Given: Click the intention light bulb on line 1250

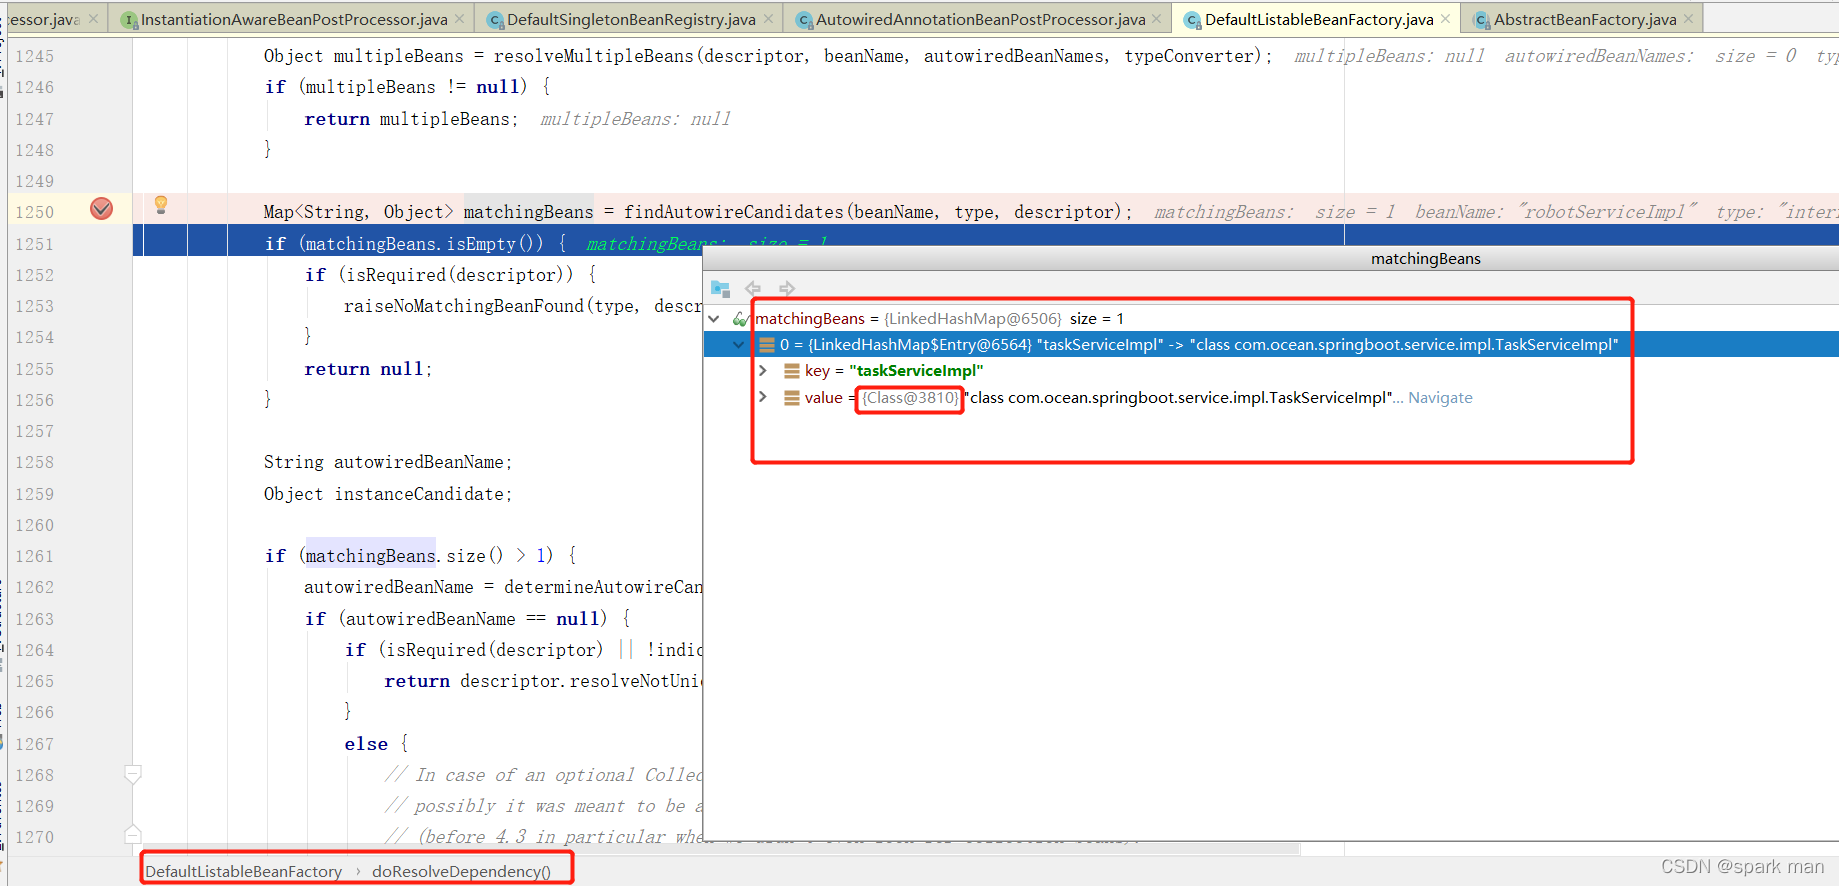Looking at the screenshot, I should (x=160, y=206).
